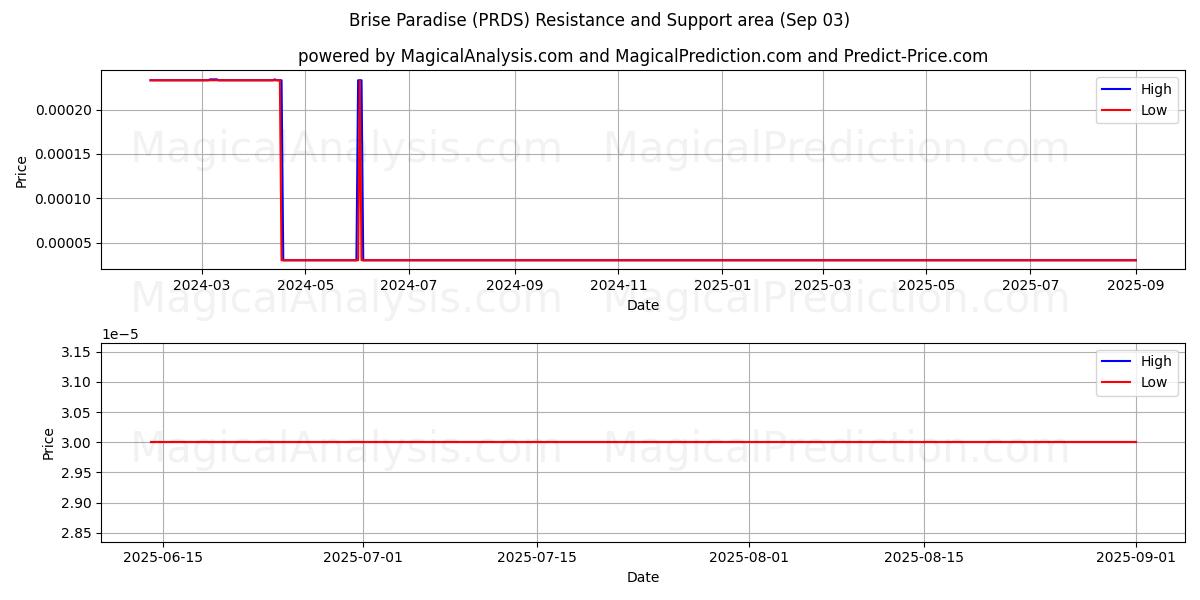The width and height of the screenshot is (1200, 600).
Task: Click the '1e−5' scale exponent label
Action: click(120, 334)
